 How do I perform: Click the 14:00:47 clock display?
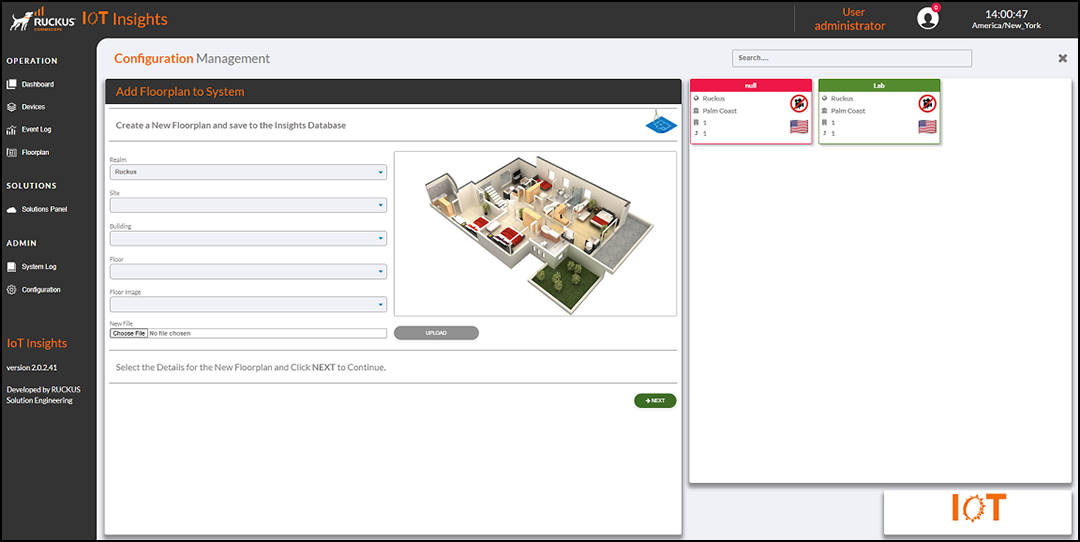(1006, 14)
